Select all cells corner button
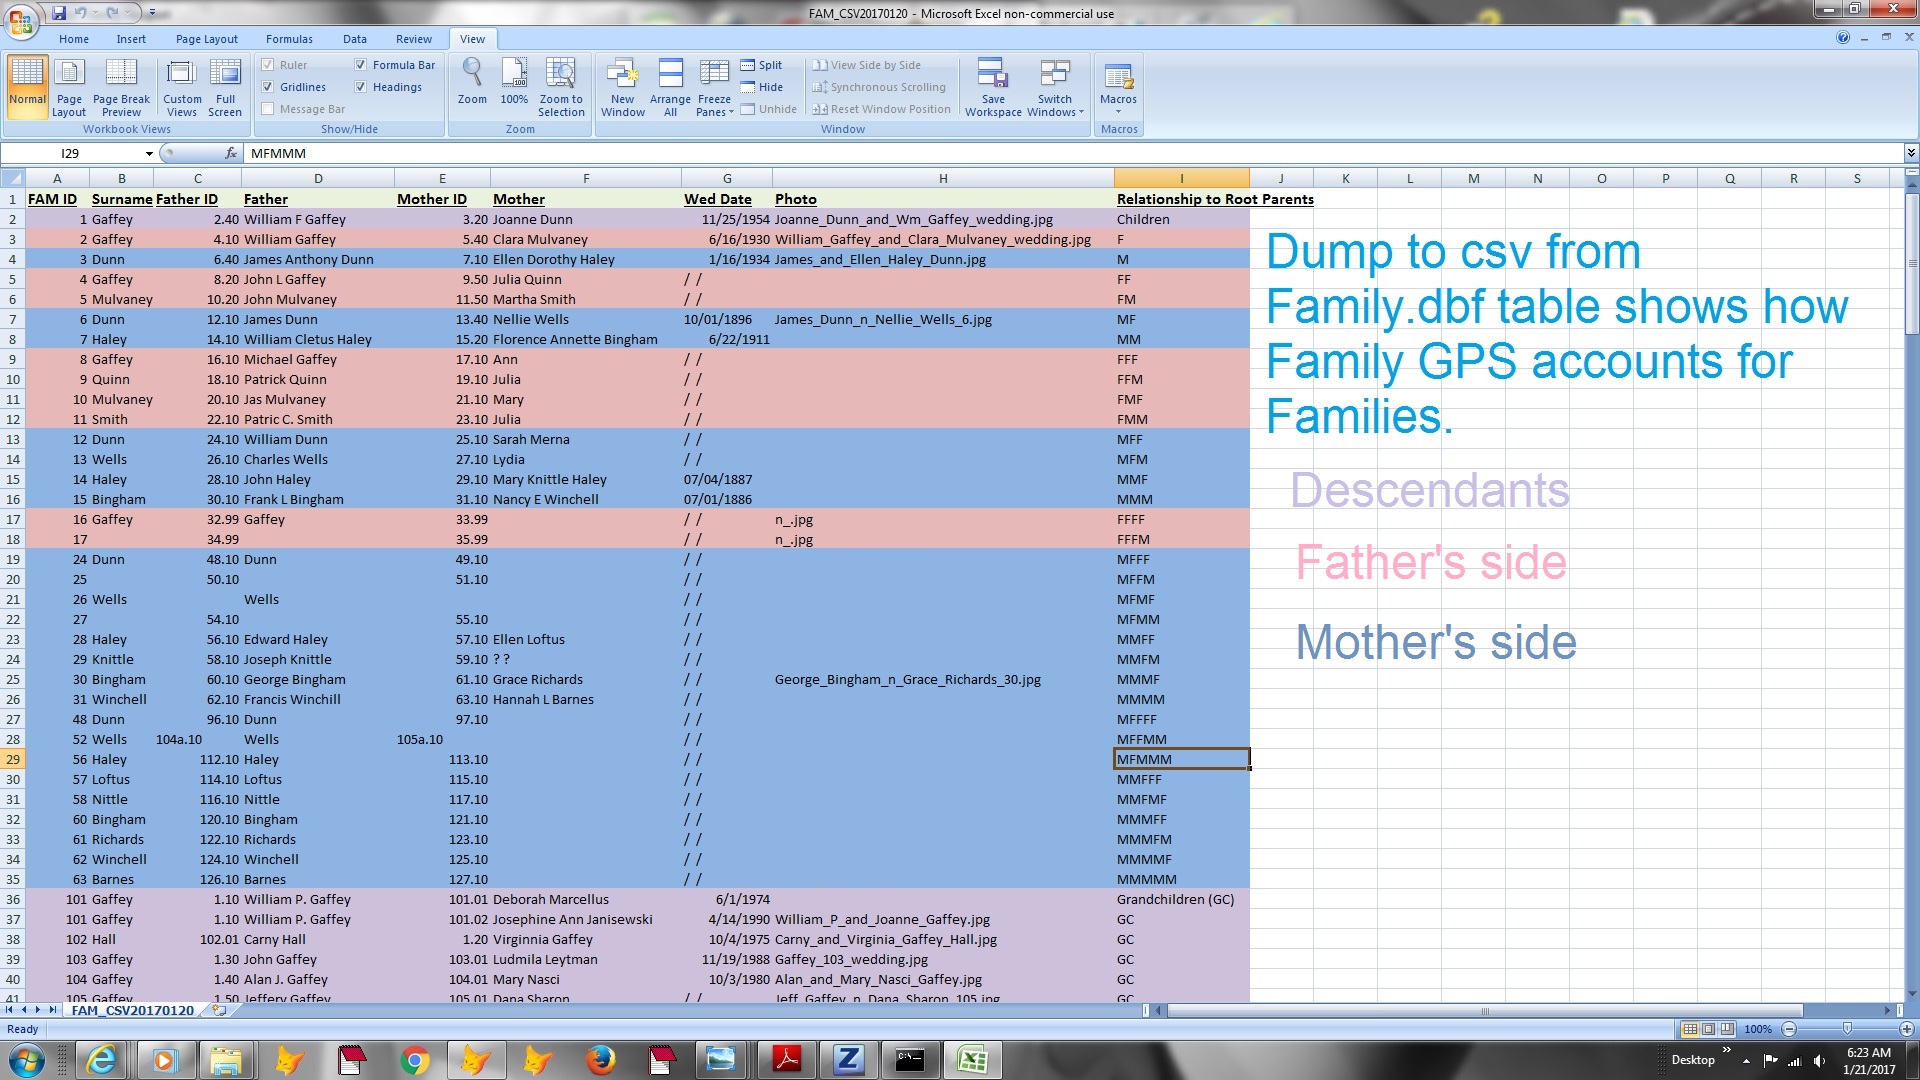Screen dimensions: 1920x1080 click(12, 178)
